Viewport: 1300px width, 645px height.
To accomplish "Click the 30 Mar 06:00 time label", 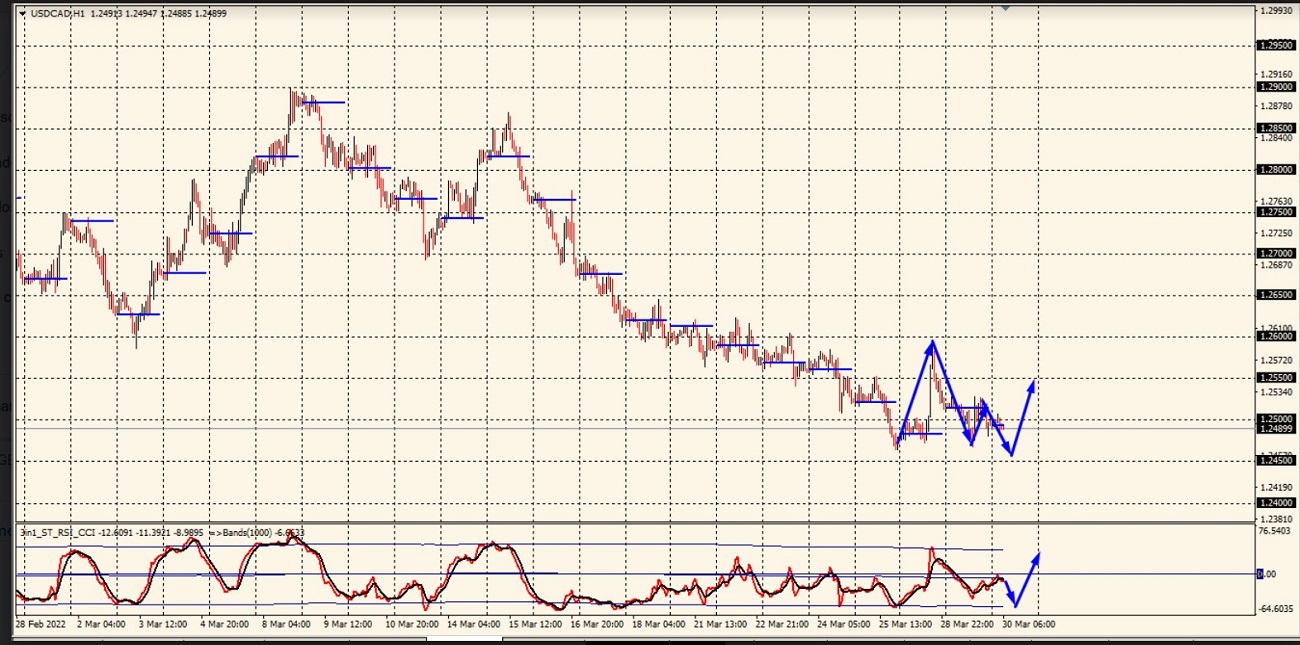I will [1028, 624].
